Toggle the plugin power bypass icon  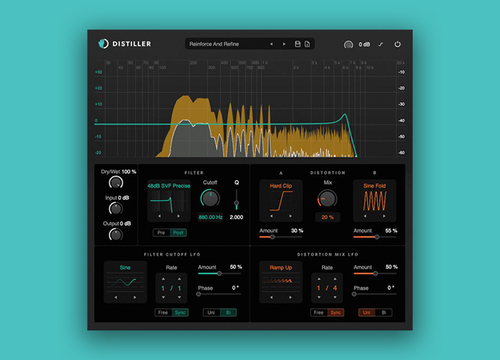pyautogui.click(x=397, y=44)
